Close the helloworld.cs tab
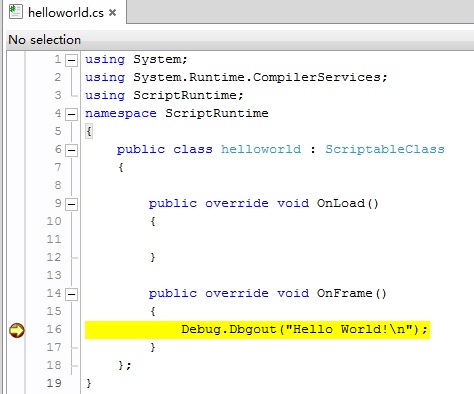Viewport: 474px width, 394px height. click(x=113, y=13)
